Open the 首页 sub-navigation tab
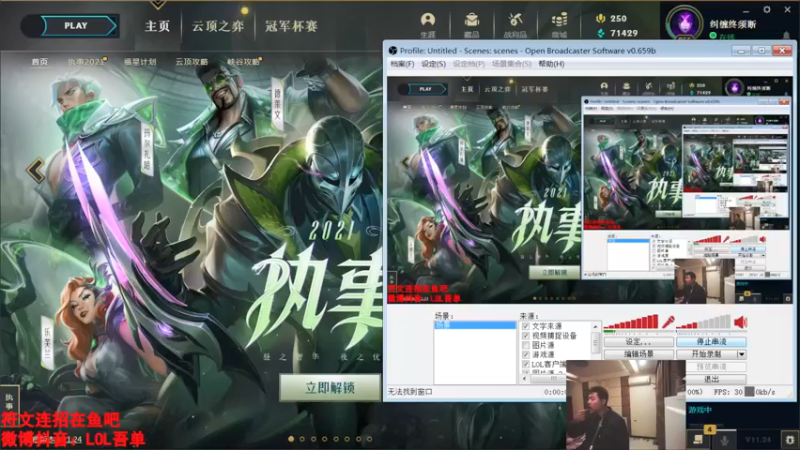This screenshot has width=800, height=450. [39, 62]
